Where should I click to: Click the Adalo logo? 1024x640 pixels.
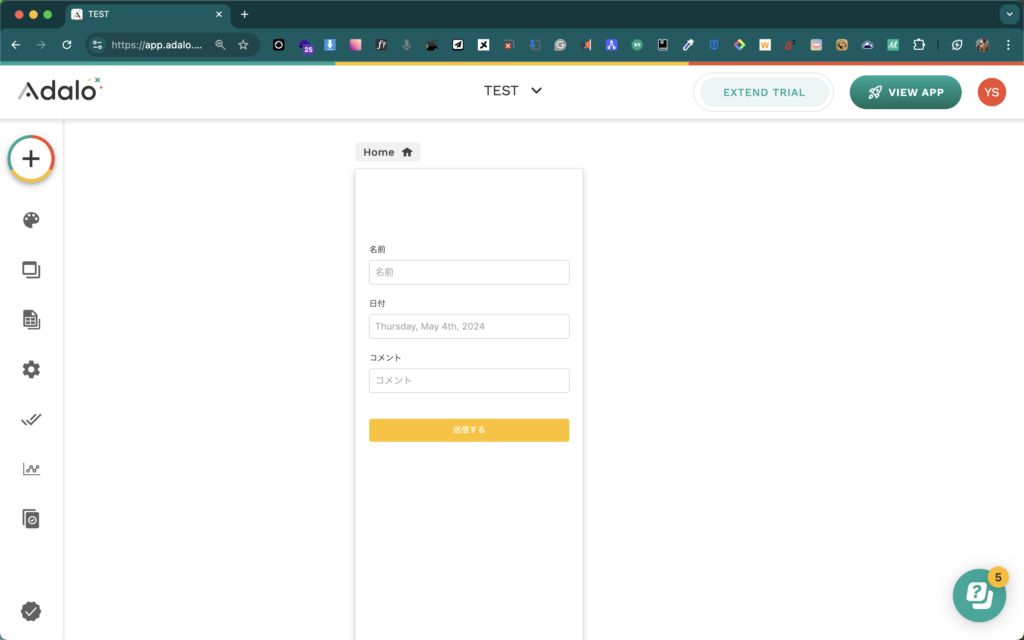pyautogui.click(x=59, y=90)
